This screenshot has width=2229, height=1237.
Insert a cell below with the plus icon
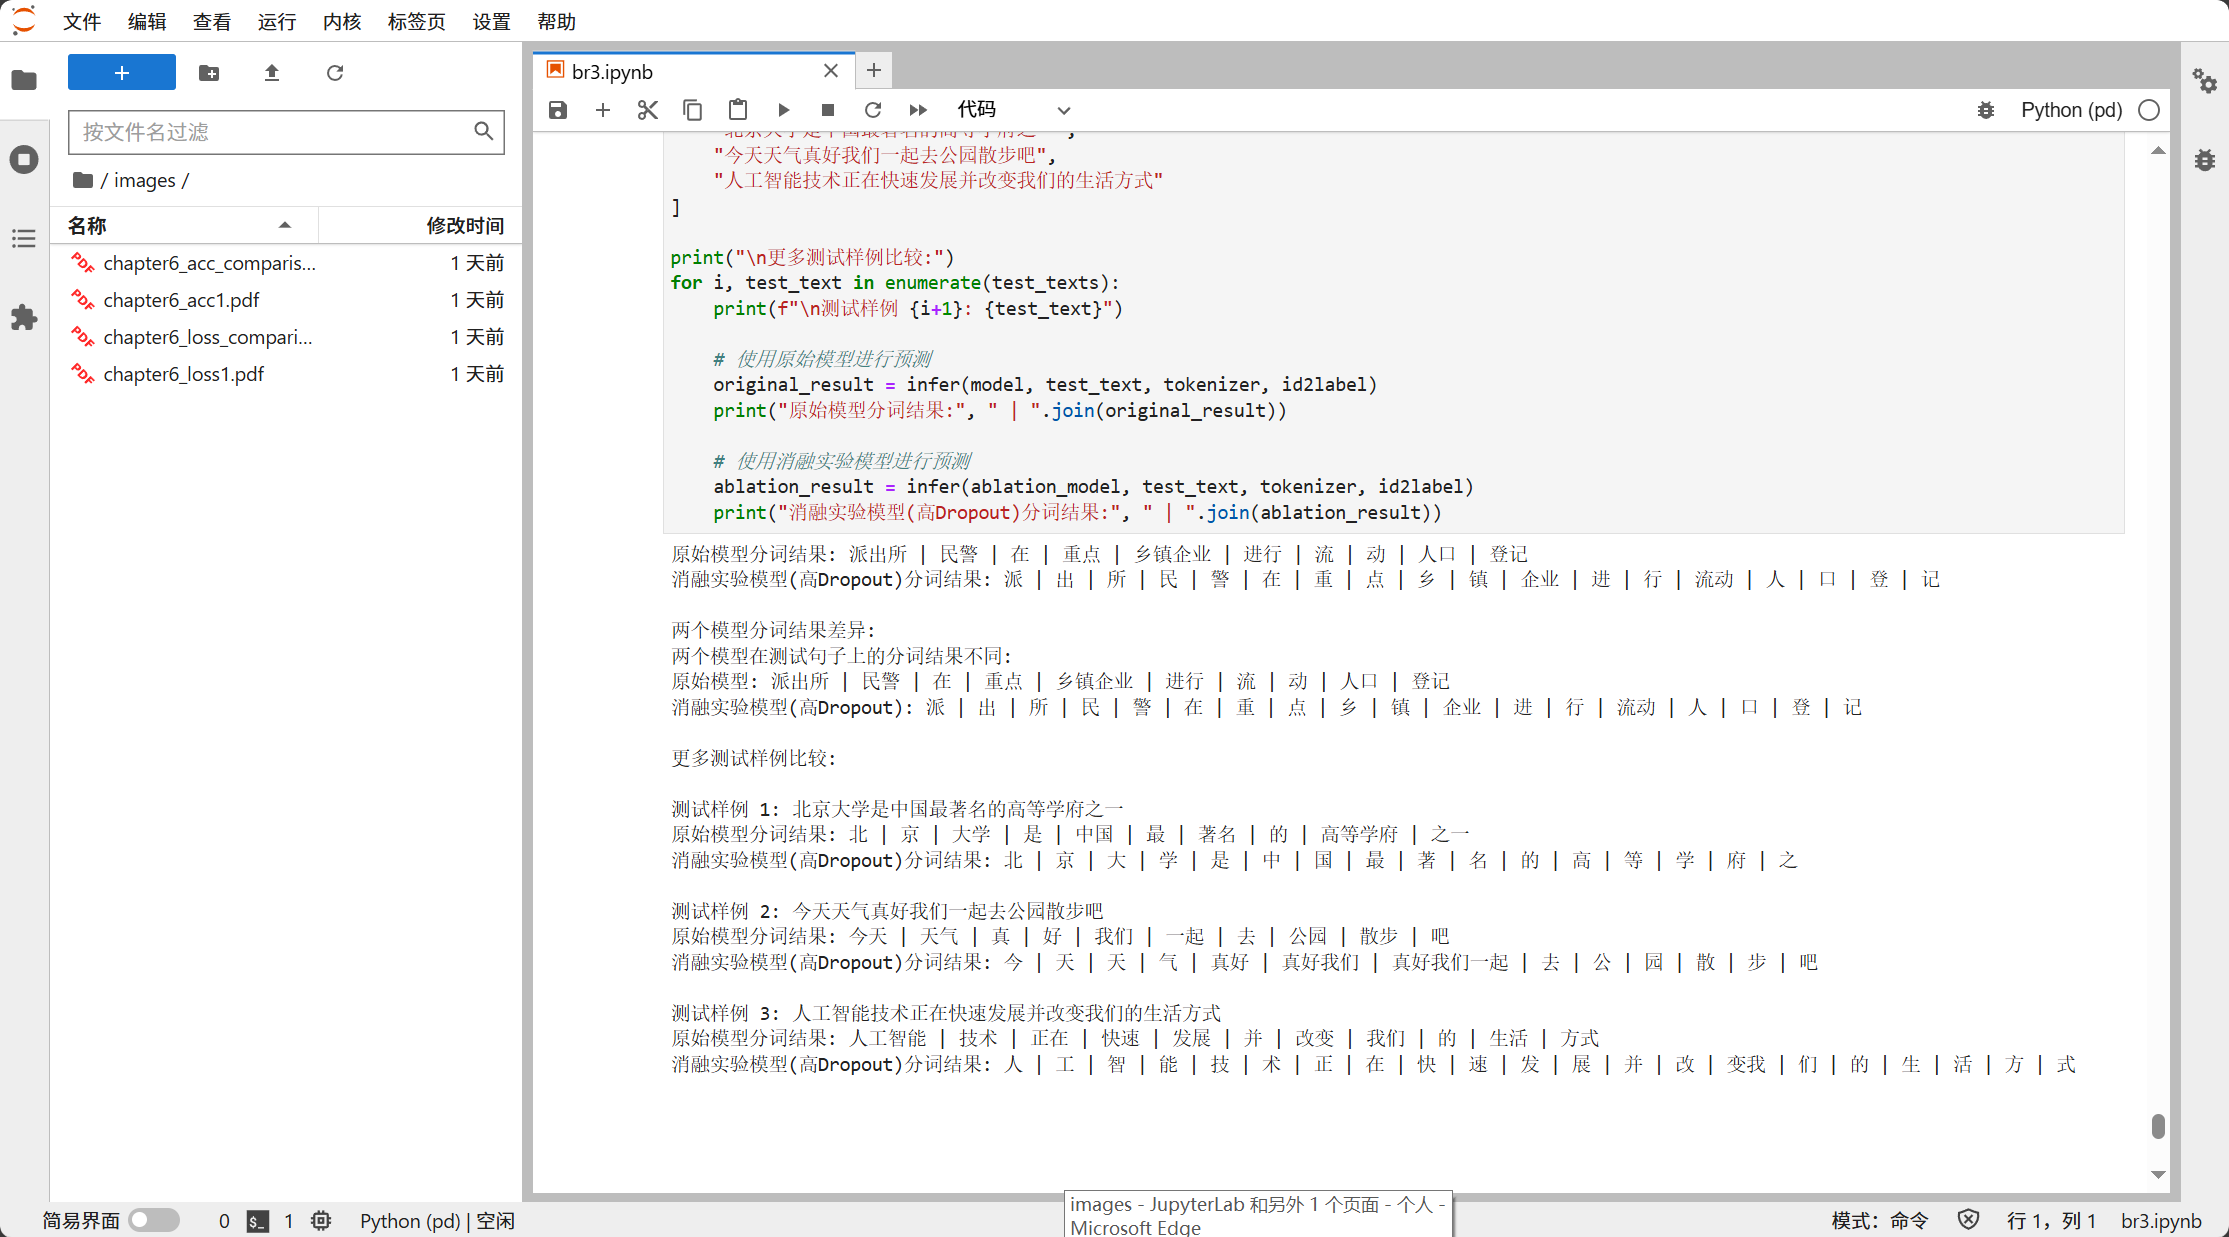[x=603, y=110]
